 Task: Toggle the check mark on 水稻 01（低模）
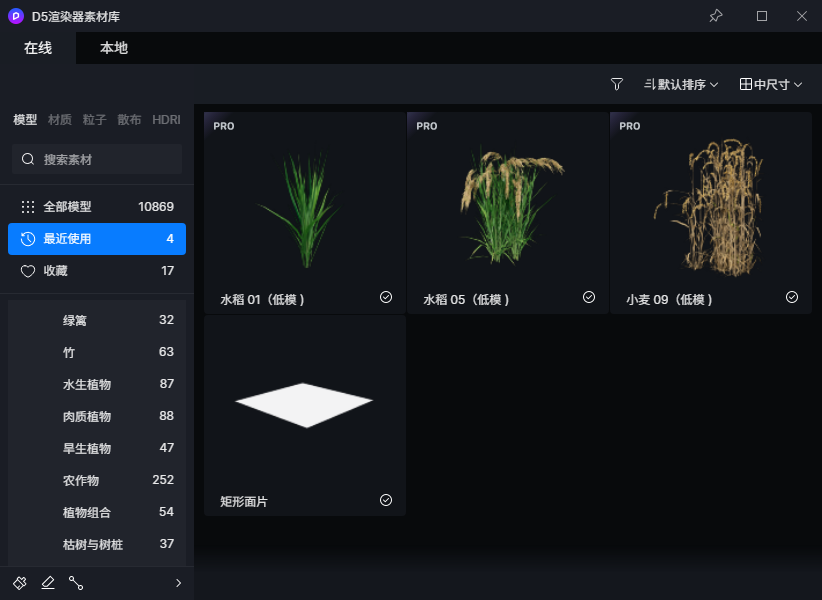coord(386,297)
